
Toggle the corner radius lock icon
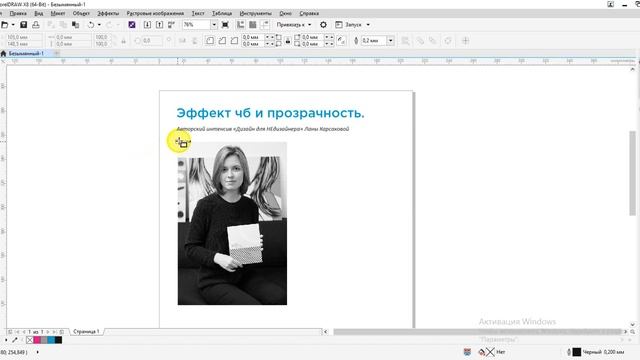click(288, 40)
